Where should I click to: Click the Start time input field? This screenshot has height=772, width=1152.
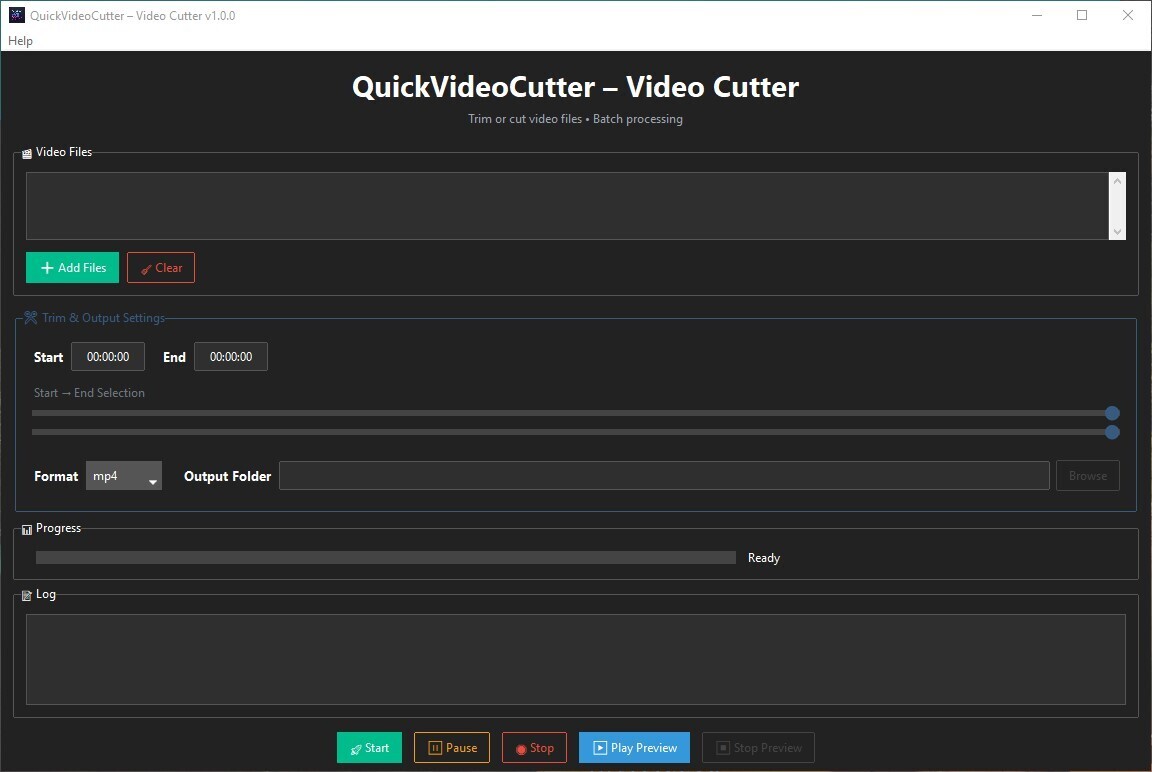[108, 357]
